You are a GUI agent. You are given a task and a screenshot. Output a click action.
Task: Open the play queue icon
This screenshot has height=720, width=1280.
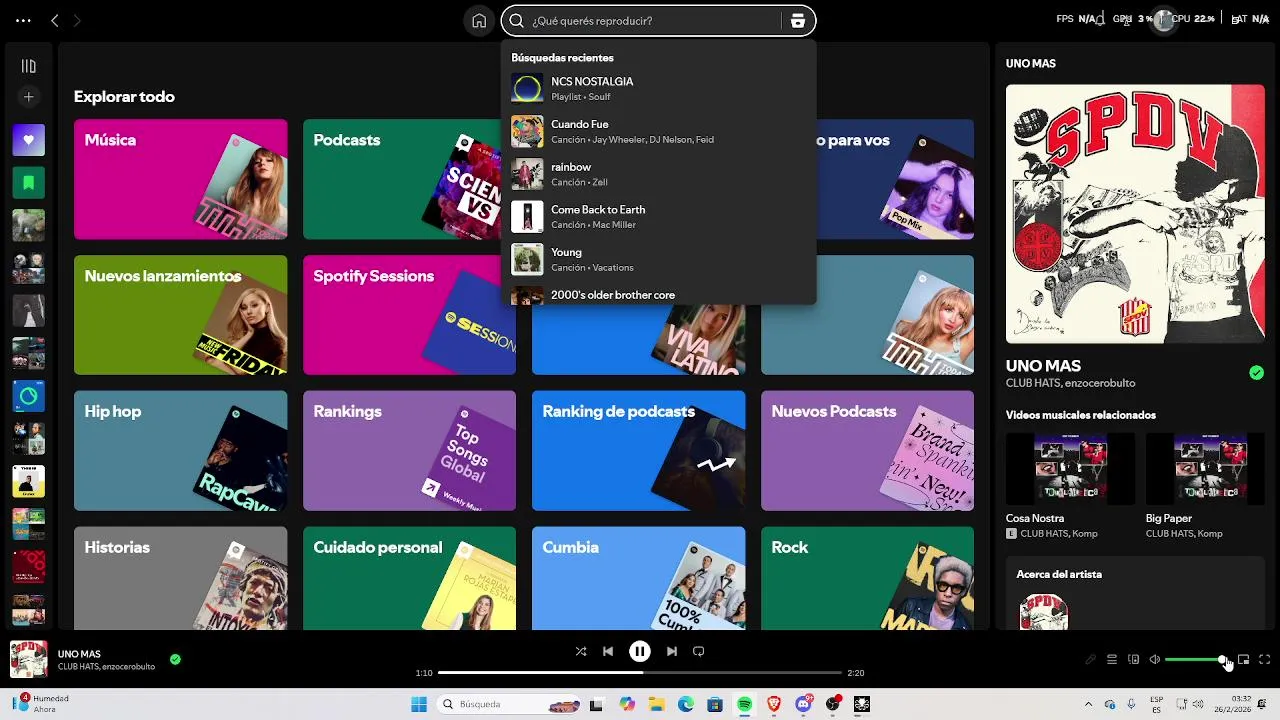point(1112,660)
